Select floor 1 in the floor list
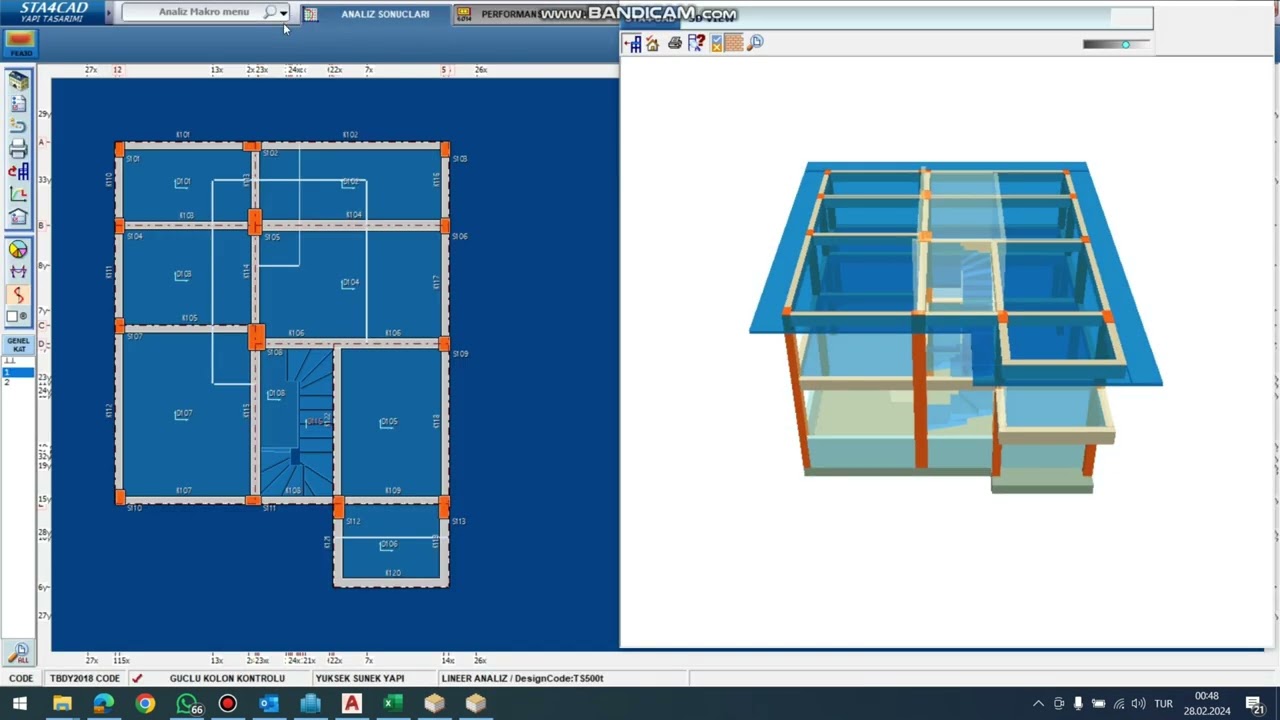 [x=19, y=373]
